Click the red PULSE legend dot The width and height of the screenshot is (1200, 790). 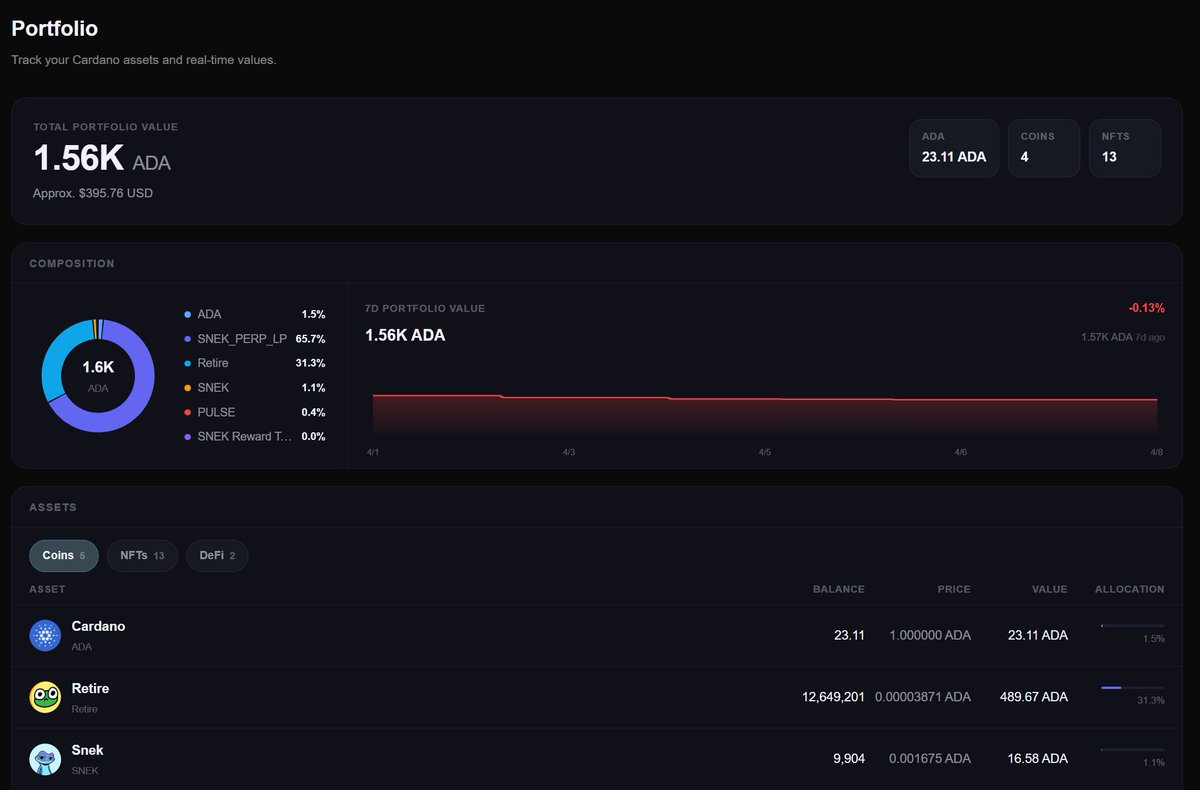click(188, 412)
